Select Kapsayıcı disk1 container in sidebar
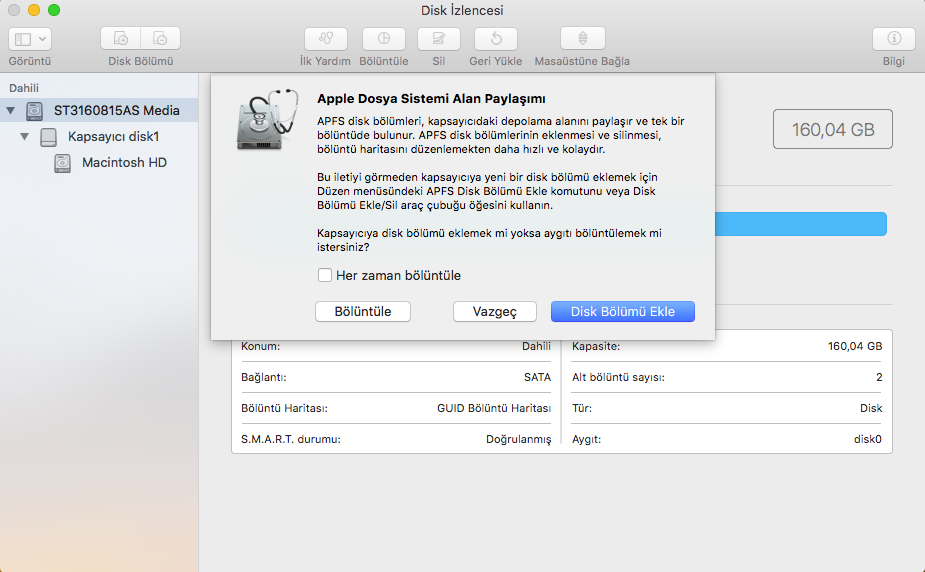This screenshot has height=572, width=925. [x=113, y=136]
